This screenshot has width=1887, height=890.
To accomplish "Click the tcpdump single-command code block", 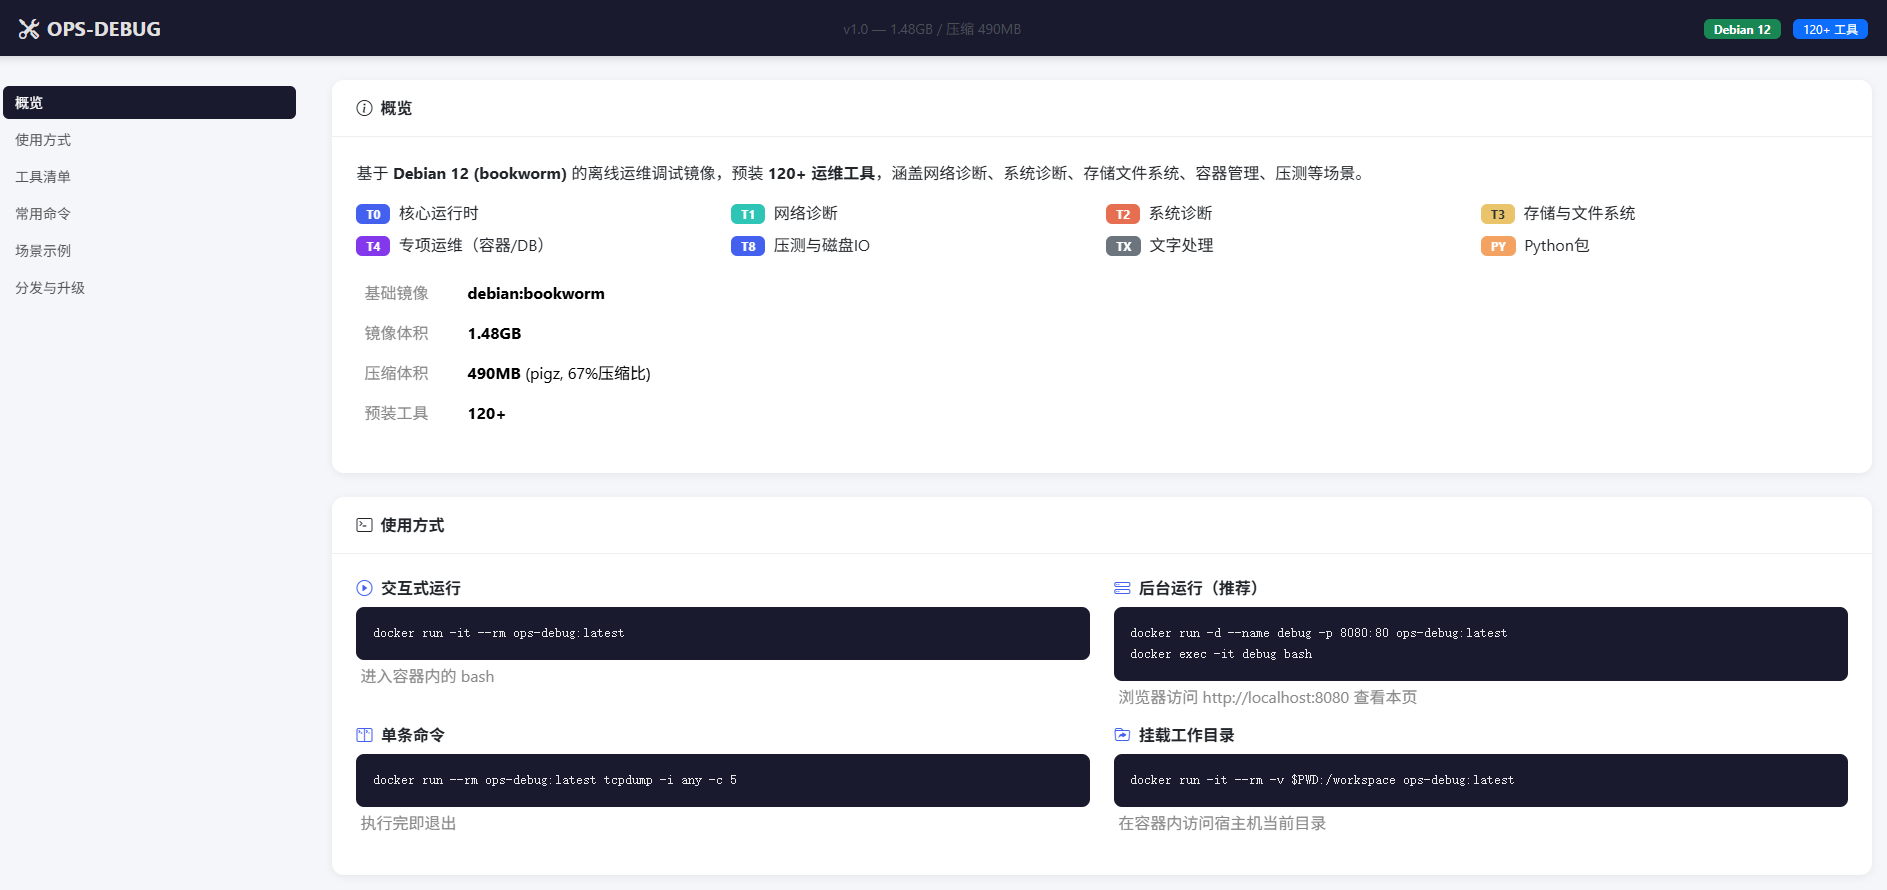I will 723,780.
